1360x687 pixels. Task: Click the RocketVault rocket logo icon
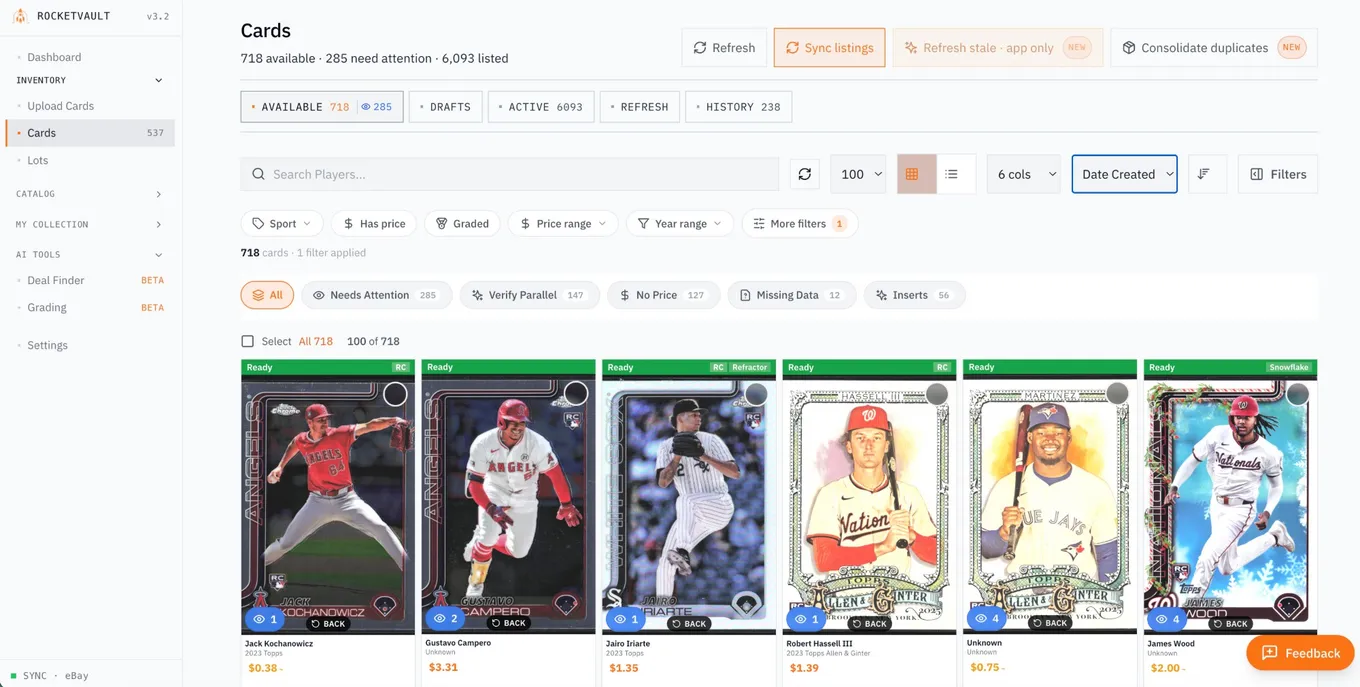19,16
